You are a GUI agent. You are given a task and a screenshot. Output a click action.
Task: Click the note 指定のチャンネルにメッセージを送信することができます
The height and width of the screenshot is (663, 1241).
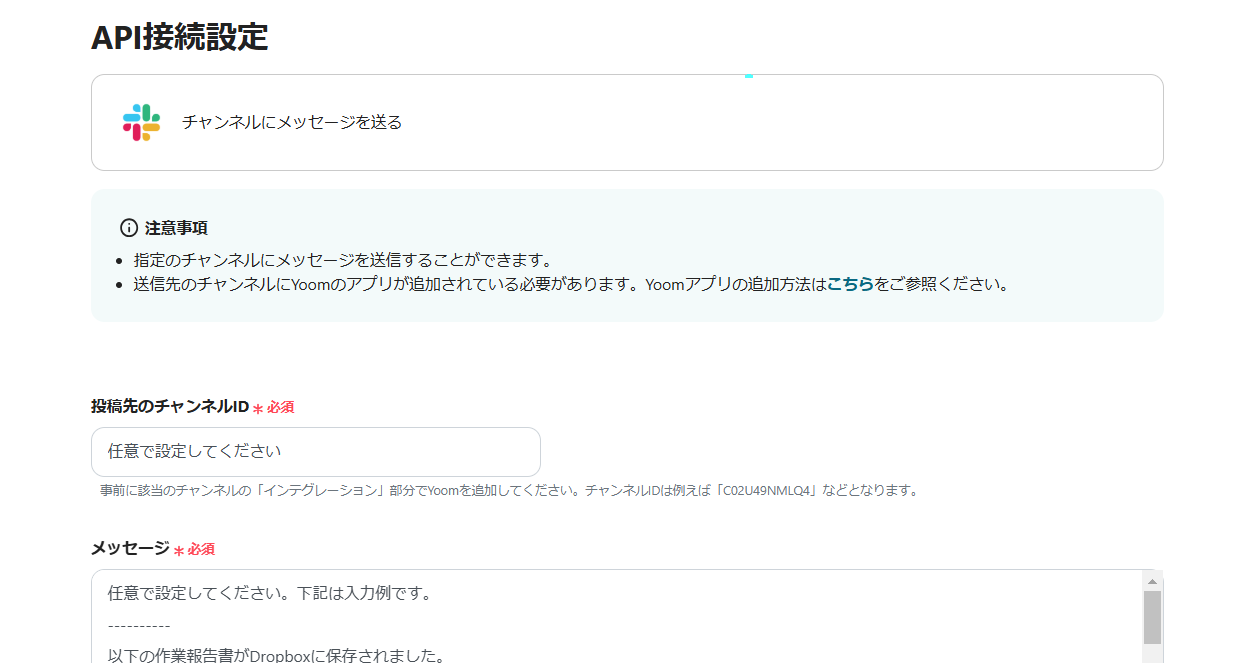point(343,260)
